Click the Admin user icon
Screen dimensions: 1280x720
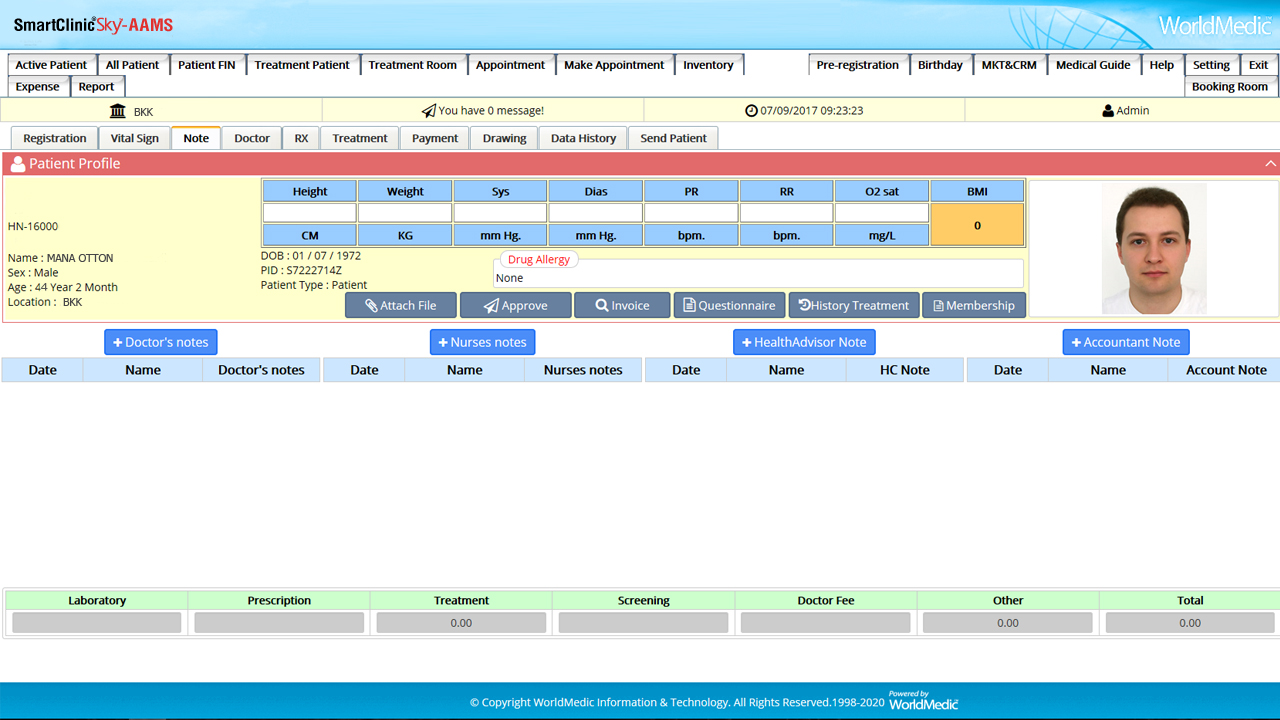tap(1107, 111)
